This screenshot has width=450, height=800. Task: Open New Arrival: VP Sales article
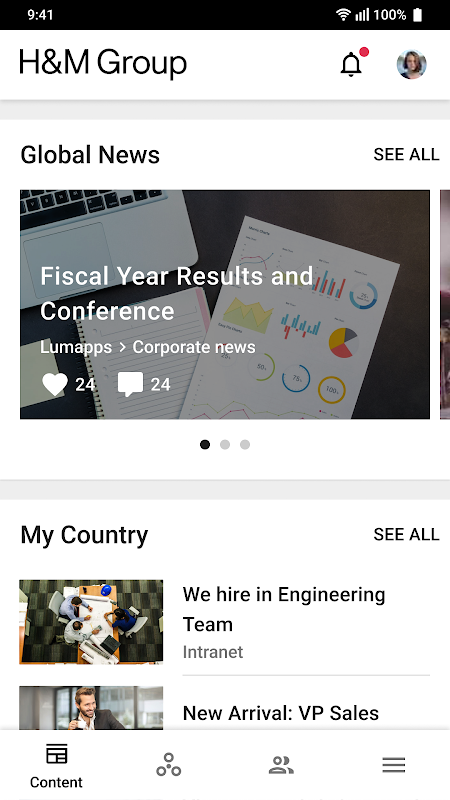[281, 713]
